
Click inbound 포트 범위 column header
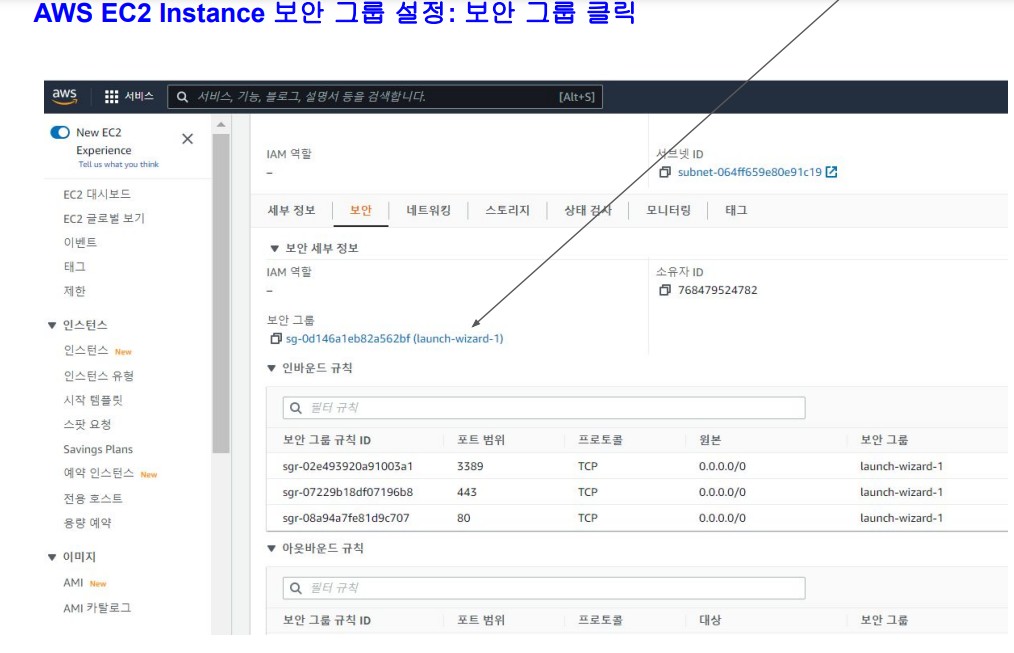click(x=481, y=440)
